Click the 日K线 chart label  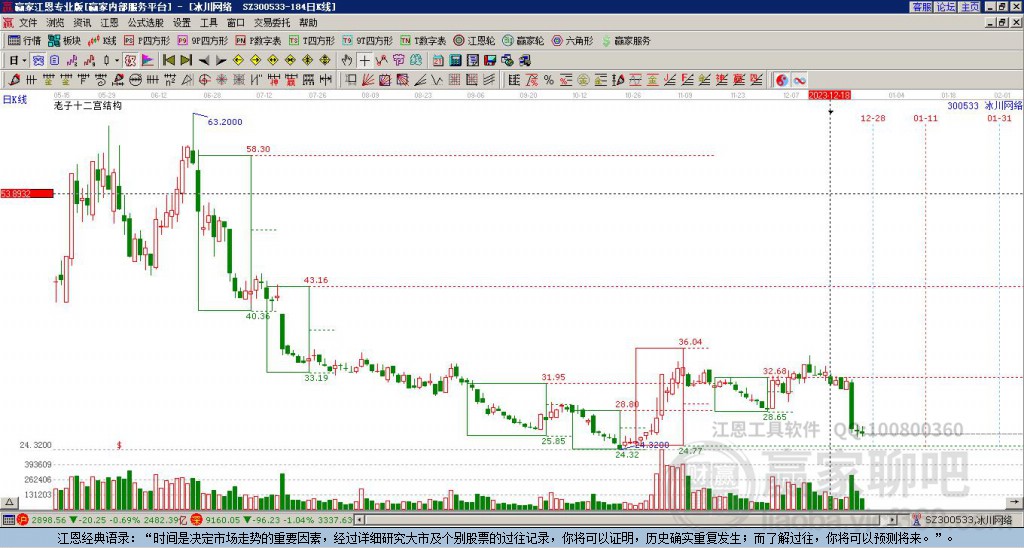pos(15,100)
